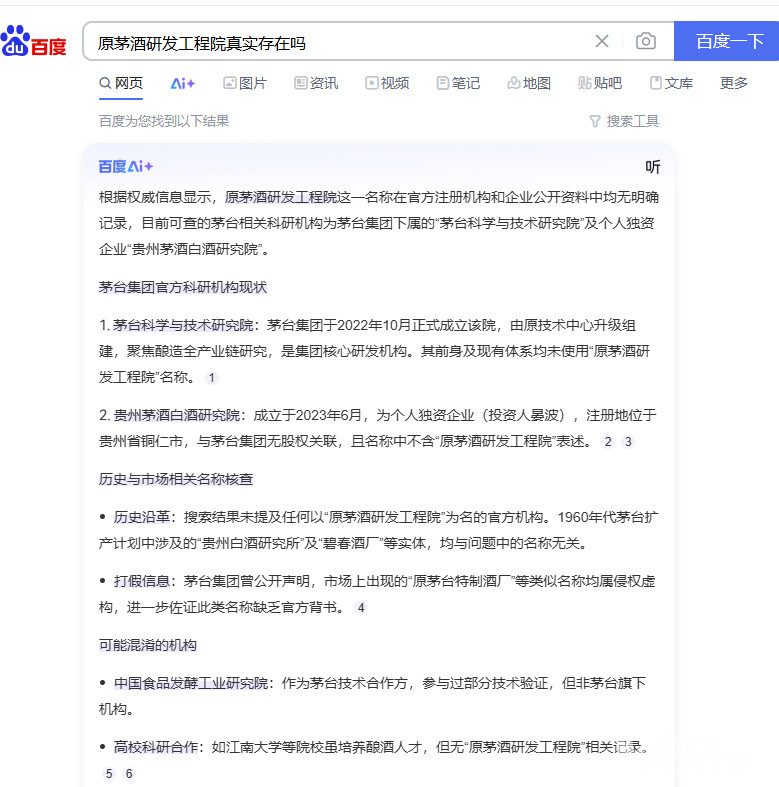Open the 搜索工具 filter options
This screenshot has height=787, width=779.
(624, 121)
